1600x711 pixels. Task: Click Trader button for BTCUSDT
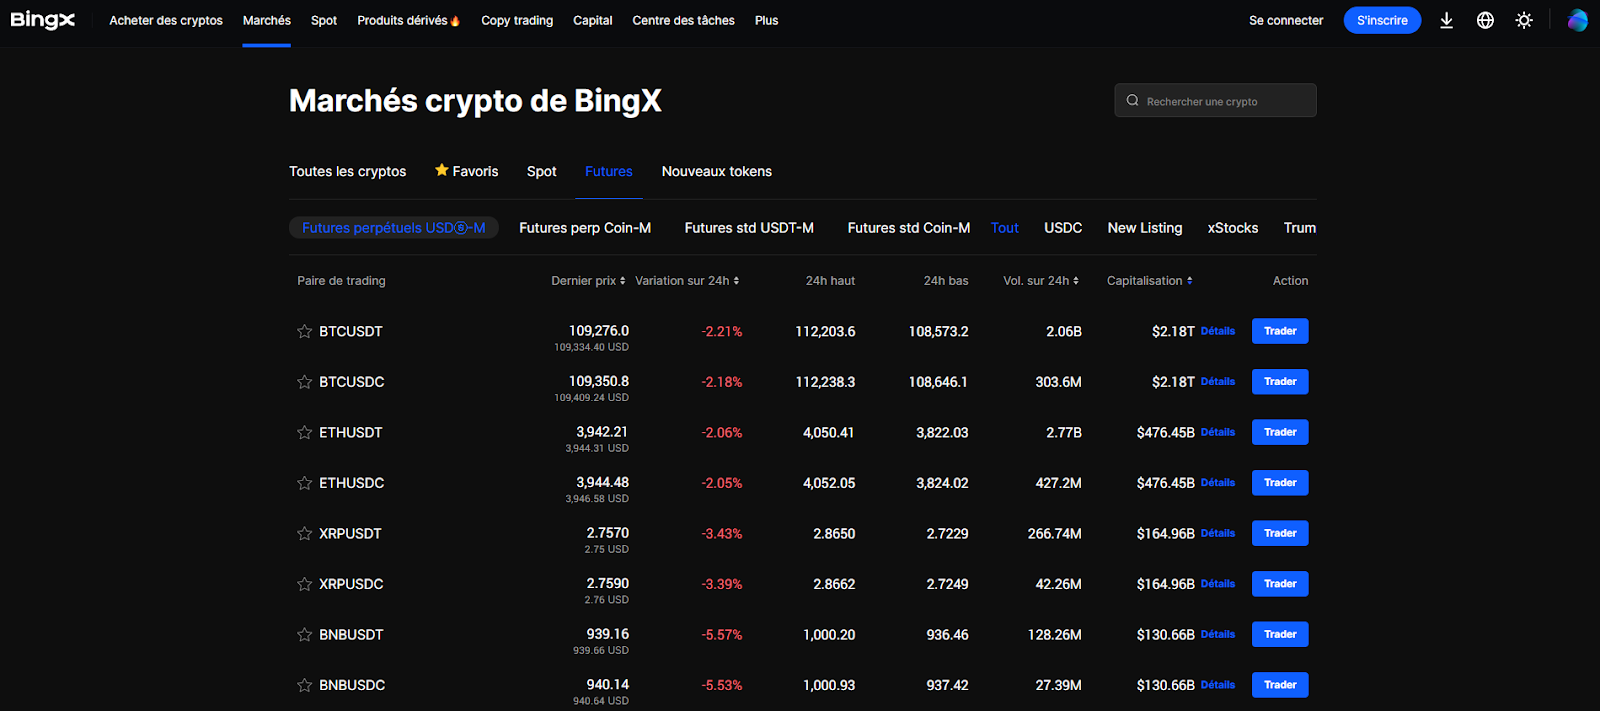[1280, 331]
